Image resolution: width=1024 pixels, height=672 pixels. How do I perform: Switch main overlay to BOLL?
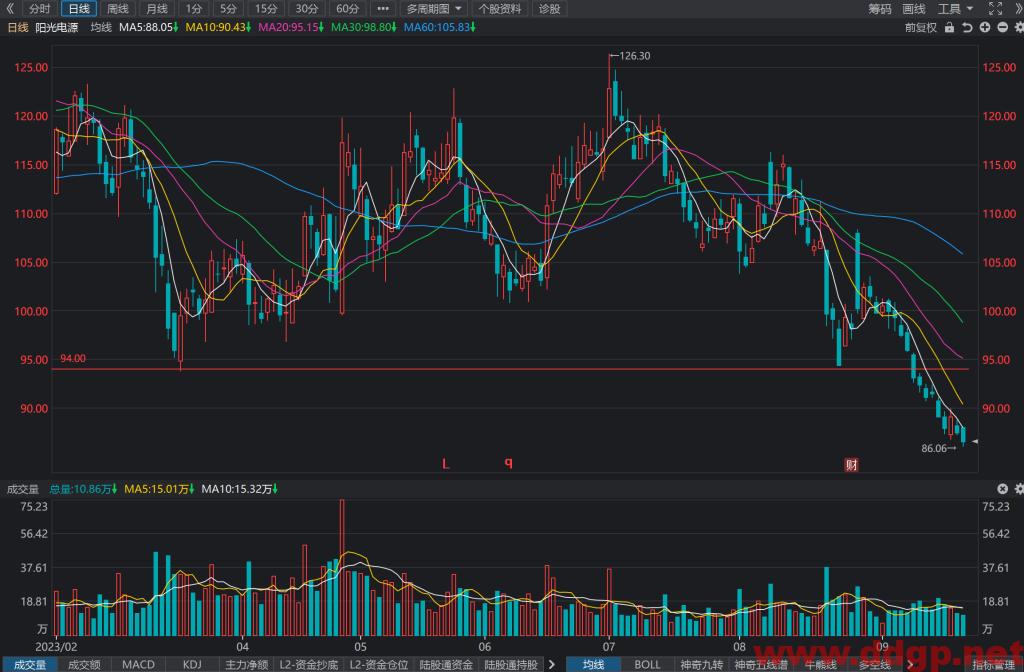coord(647,664)
